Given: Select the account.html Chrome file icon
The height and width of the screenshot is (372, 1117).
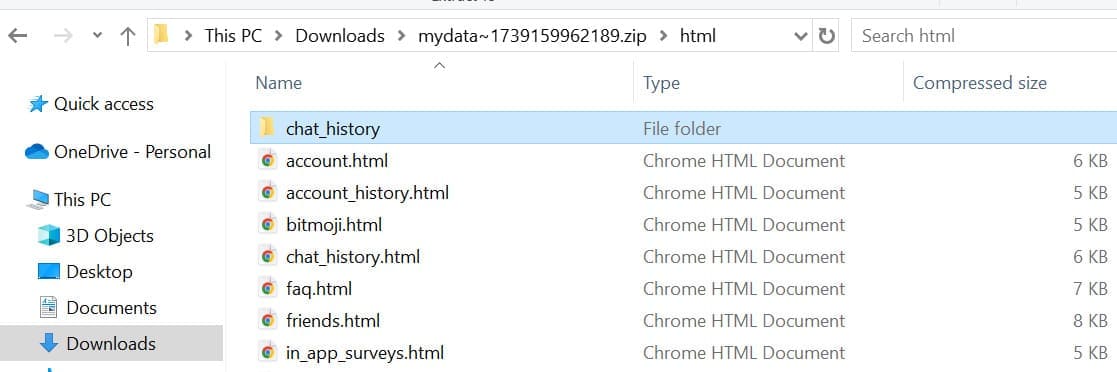Looking at the screenshot, I should pyautogui.click(x=268, y=160).
